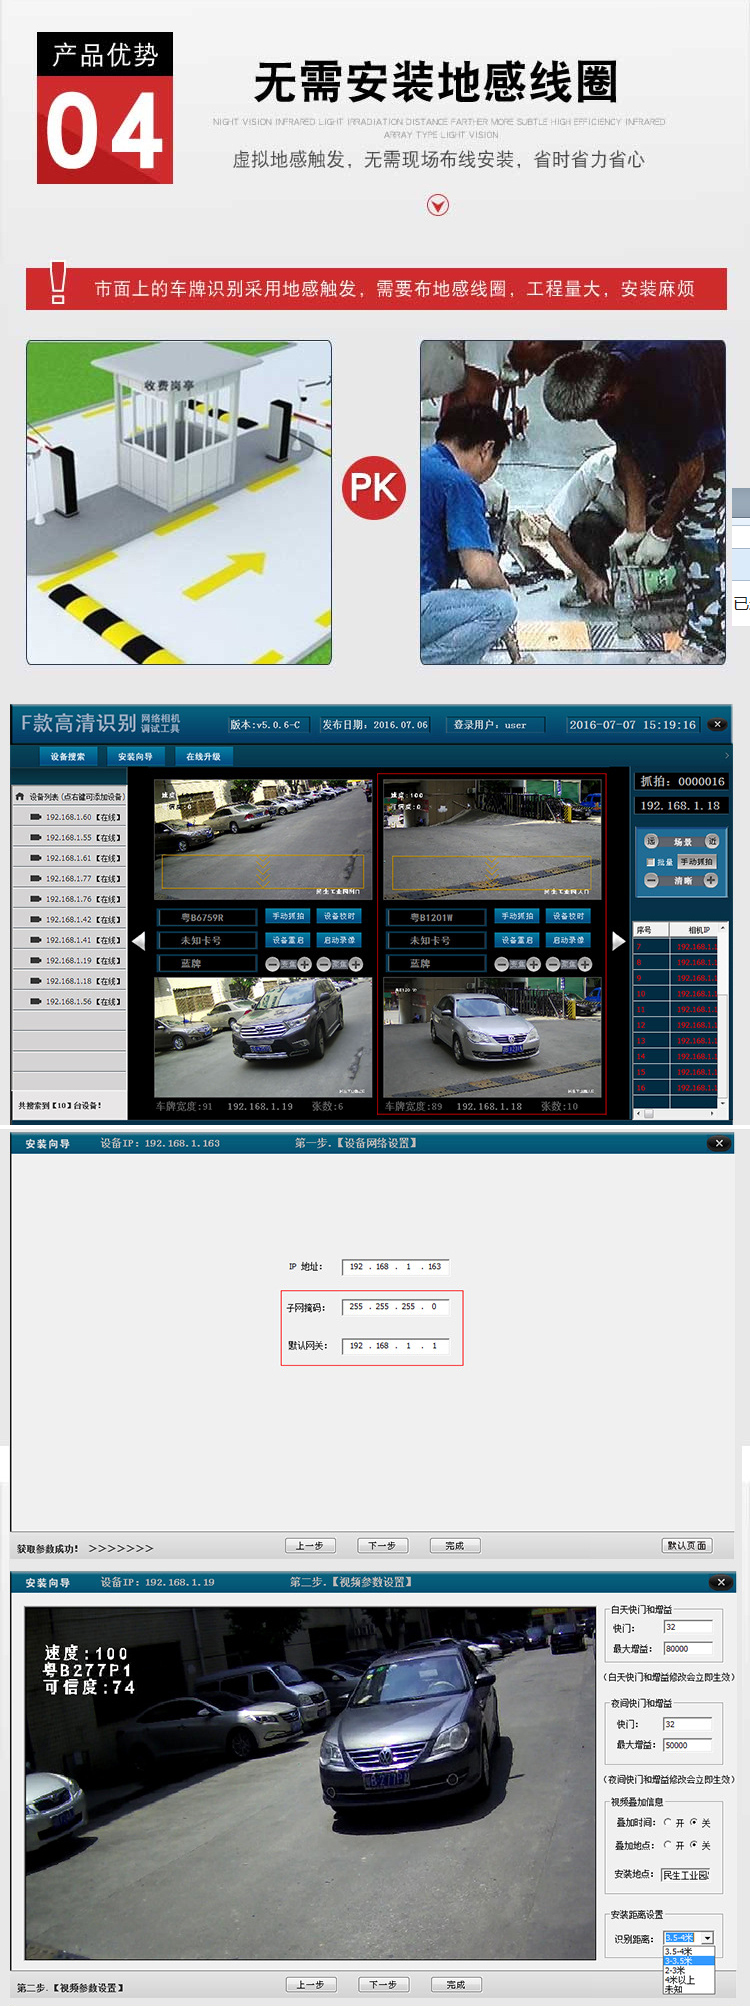Click vertical scrollbar of capture table
This screenshot has height=2006, width=750.
click(x=723, y=1015)
